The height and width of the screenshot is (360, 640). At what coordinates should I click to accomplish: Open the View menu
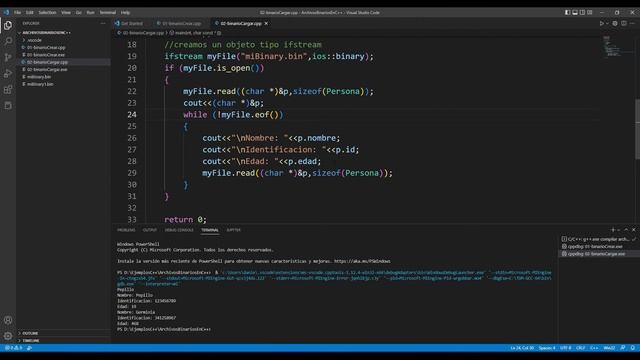click(66, 12)
